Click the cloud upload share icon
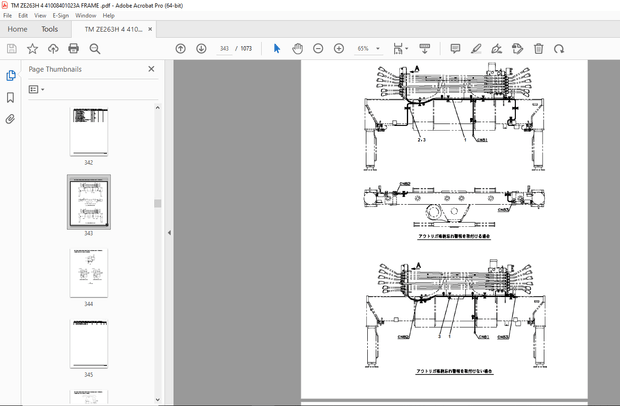 [x=53, y=49]
